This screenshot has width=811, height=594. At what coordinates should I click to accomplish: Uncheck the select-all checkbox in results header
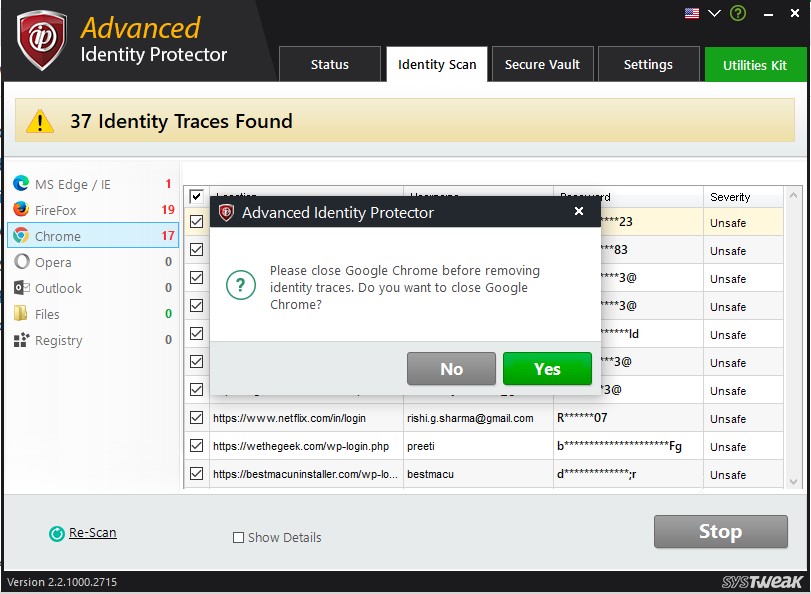[197, 196]
